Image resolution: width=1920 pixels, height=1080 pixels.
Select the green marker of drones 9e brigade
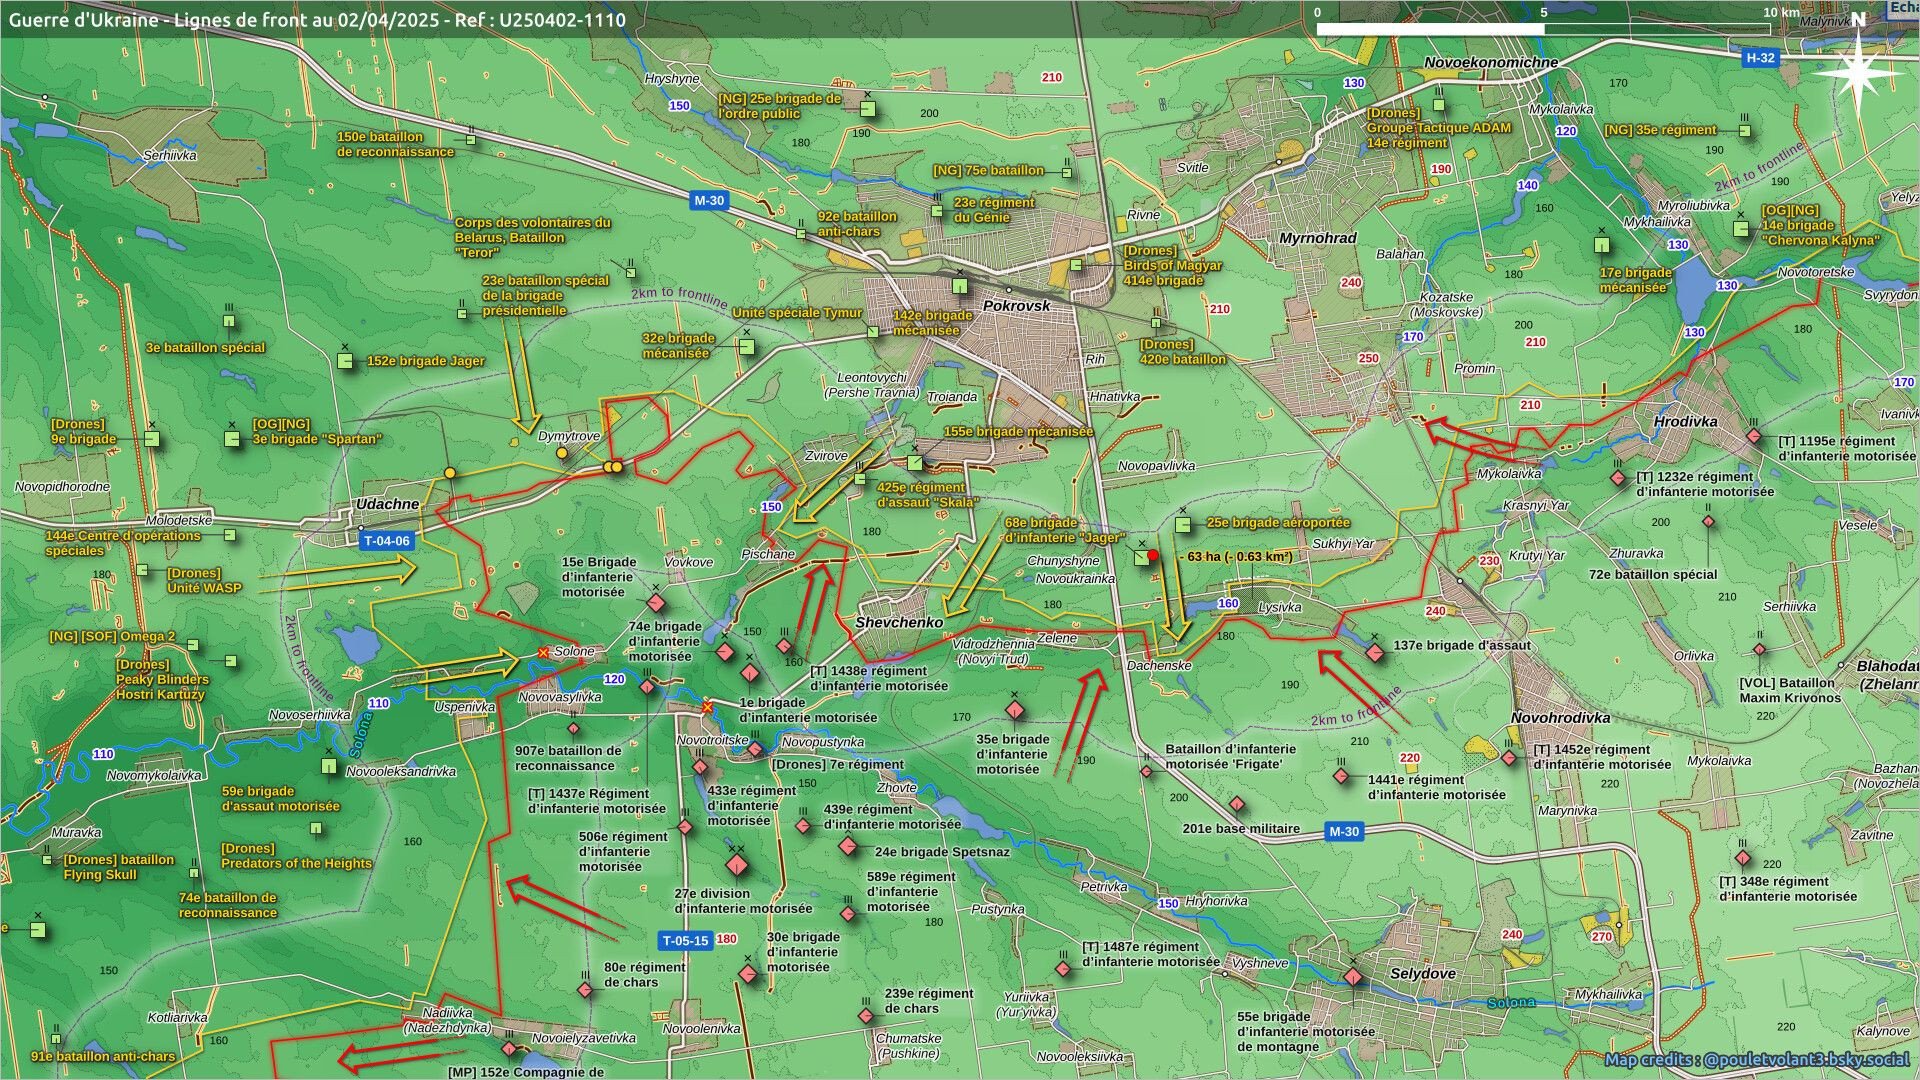(151, 439)
